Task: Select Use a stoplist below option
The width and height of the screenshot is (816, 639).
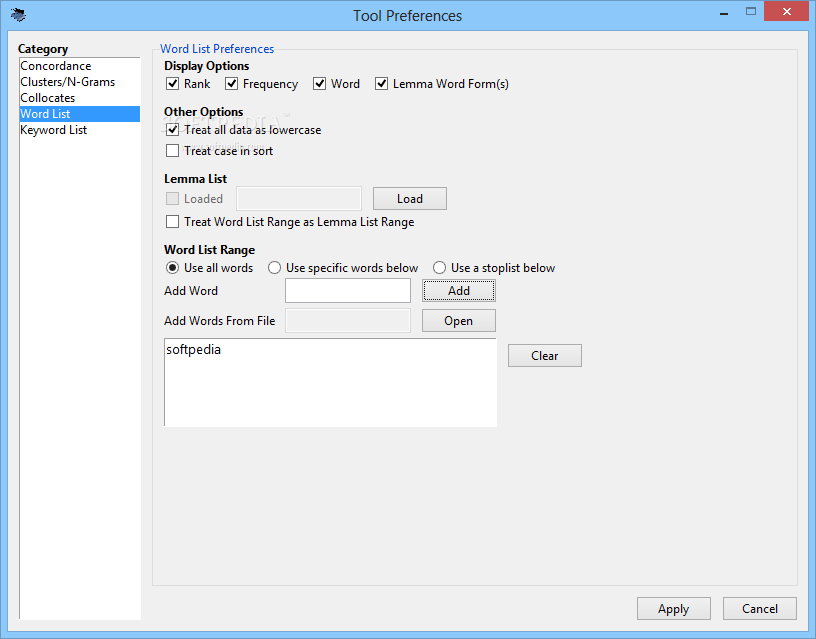Action: click(439, 267)
